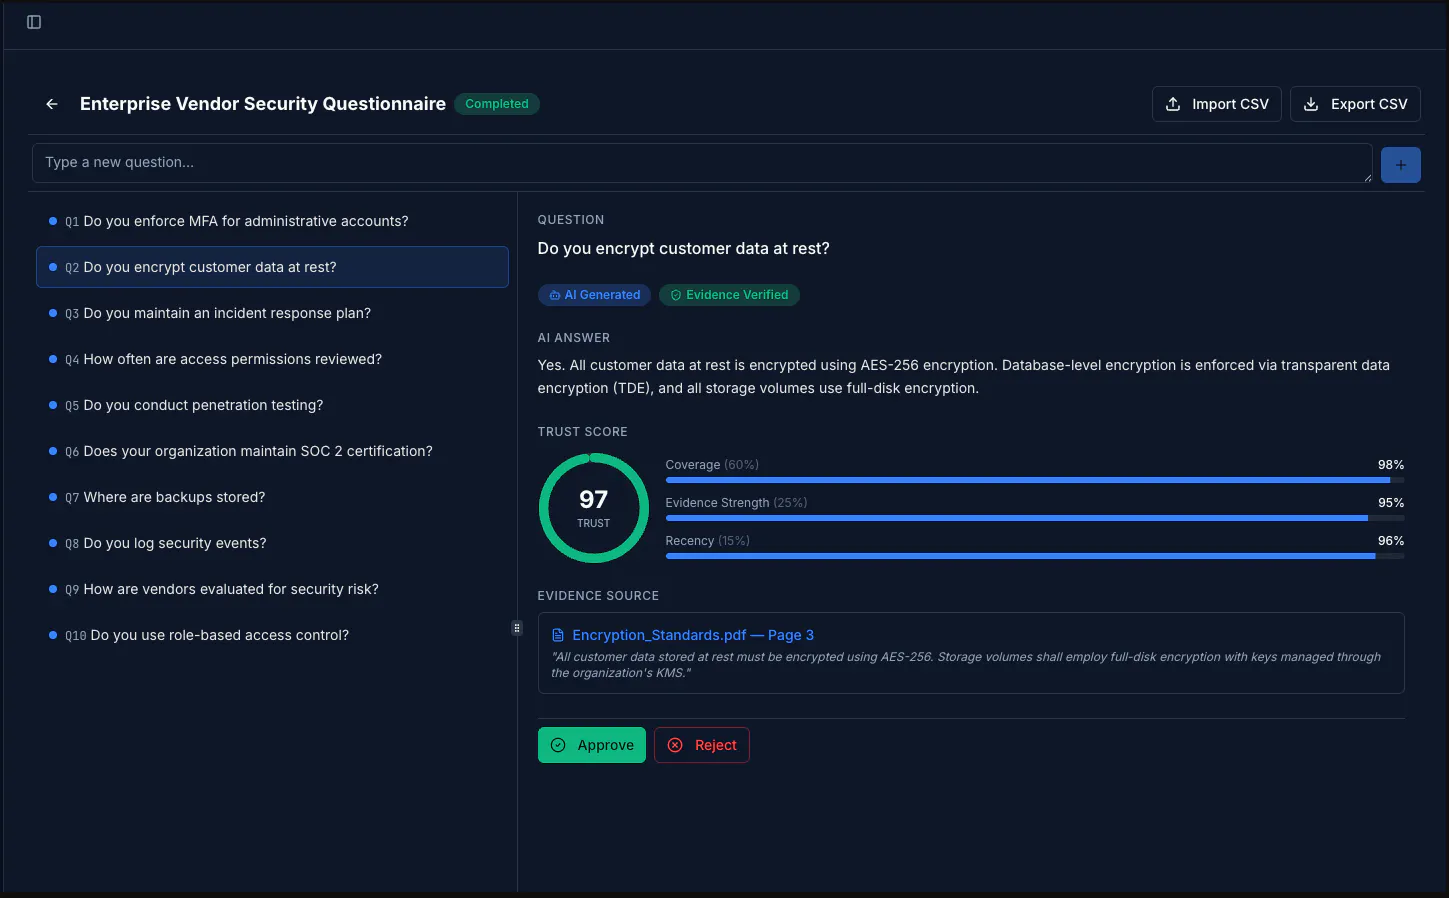Open Q6 about SOC 2 certification
The height and width of the screenshot is (898, 1449).
tap(272, 451)
